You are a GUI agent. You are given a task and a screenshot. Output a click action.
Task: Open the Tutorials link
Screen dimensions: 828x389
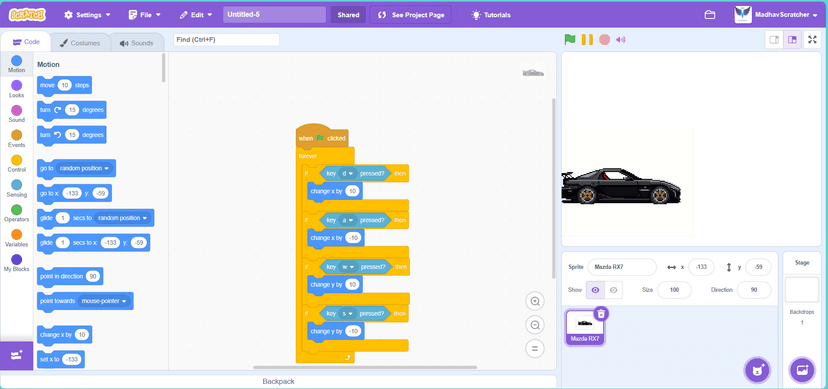point(491,15)
